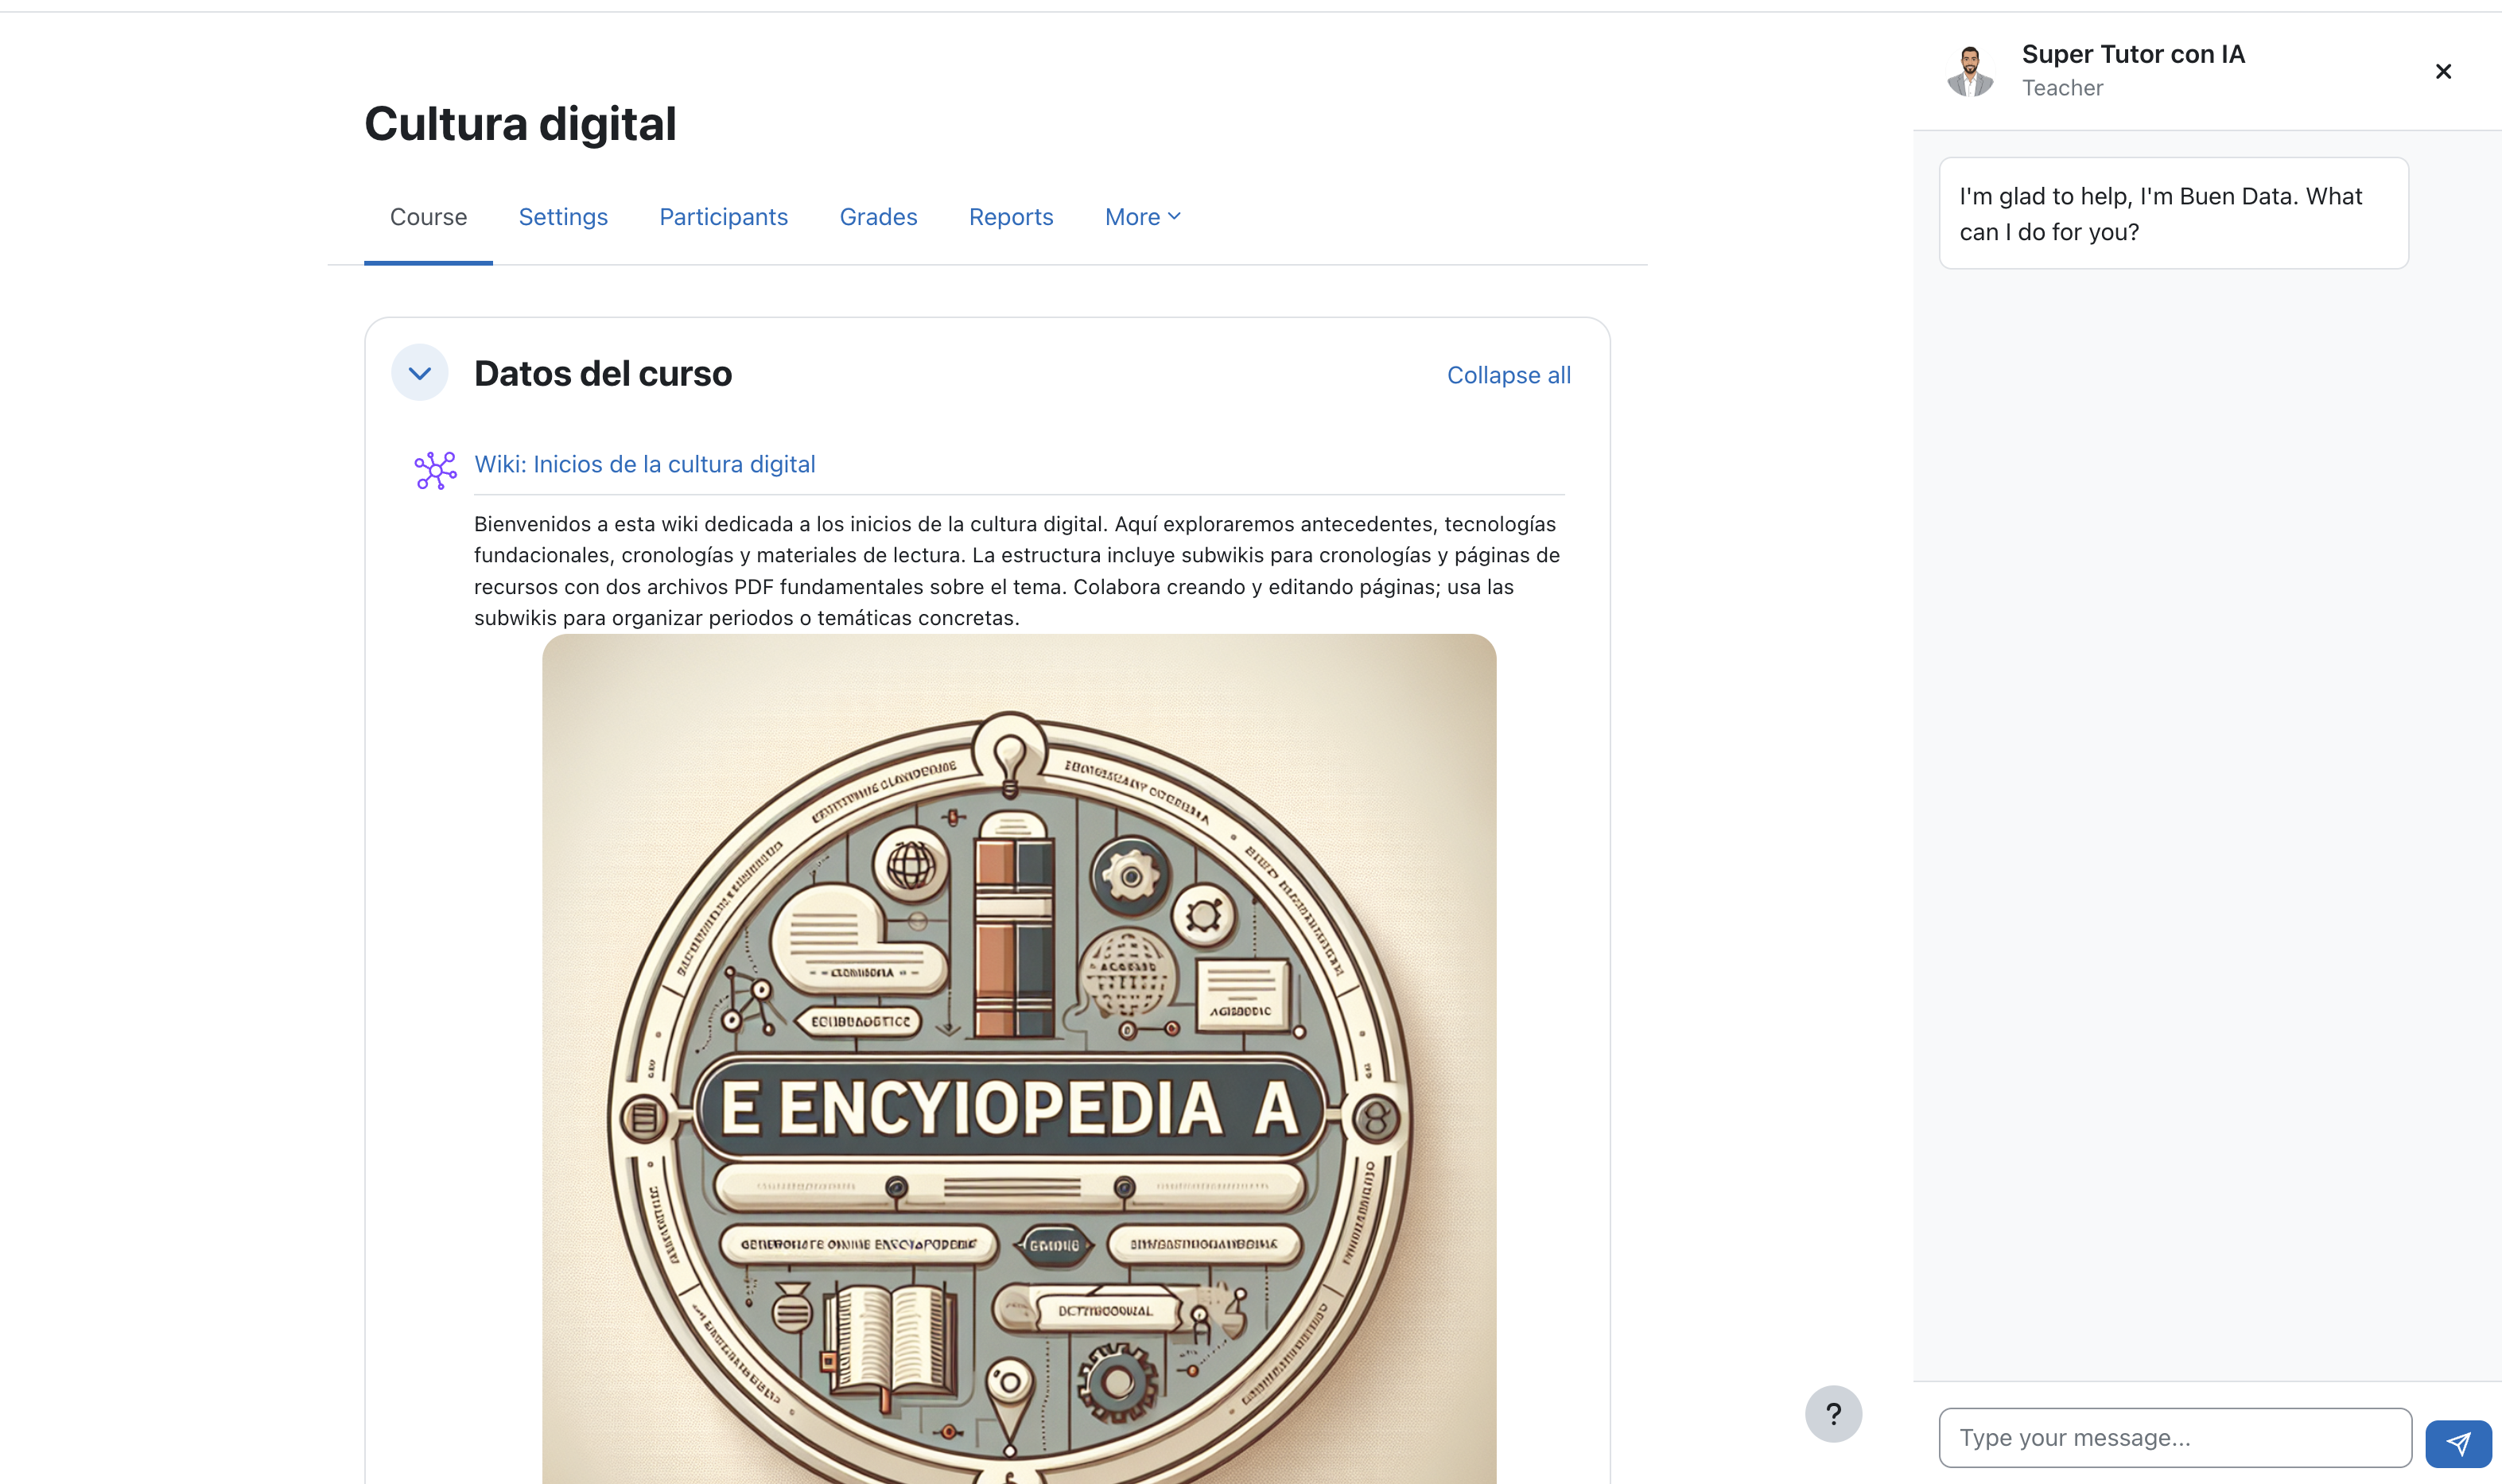This screenshot has width=2502, height=1484.
Task: Click the Buen Data greeting message bubble
Action: click(x=2172, y=213)
